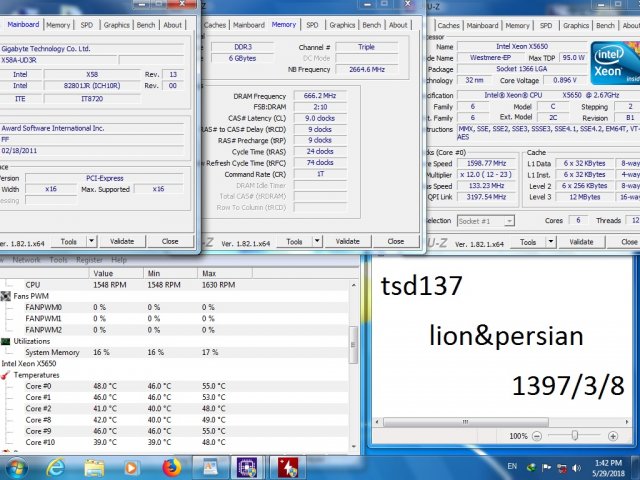This screenshot has height=480, width=640.
Task: Click the Fans PWM group icon in HWMonitor
Action: (x=6, y=296)
